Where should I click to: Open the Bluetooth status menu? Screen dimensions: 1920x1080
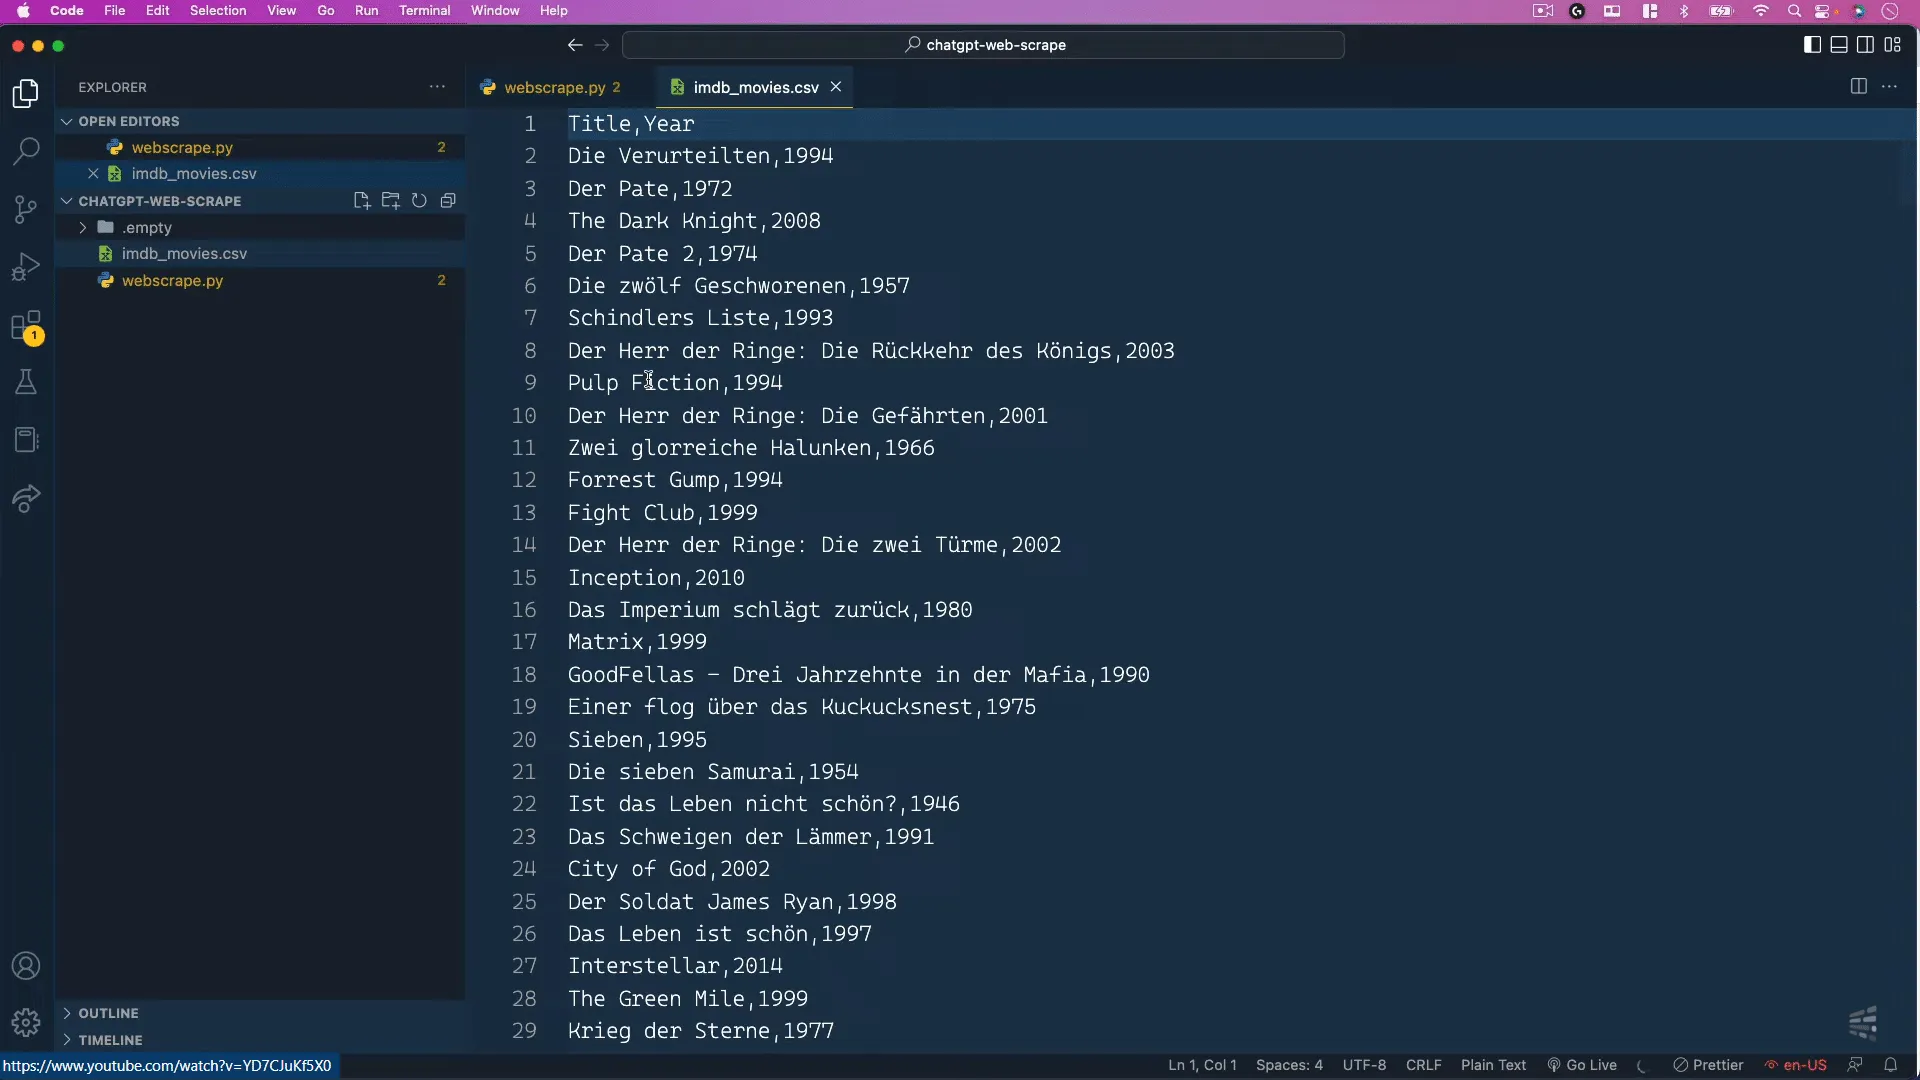(1684, 11)
